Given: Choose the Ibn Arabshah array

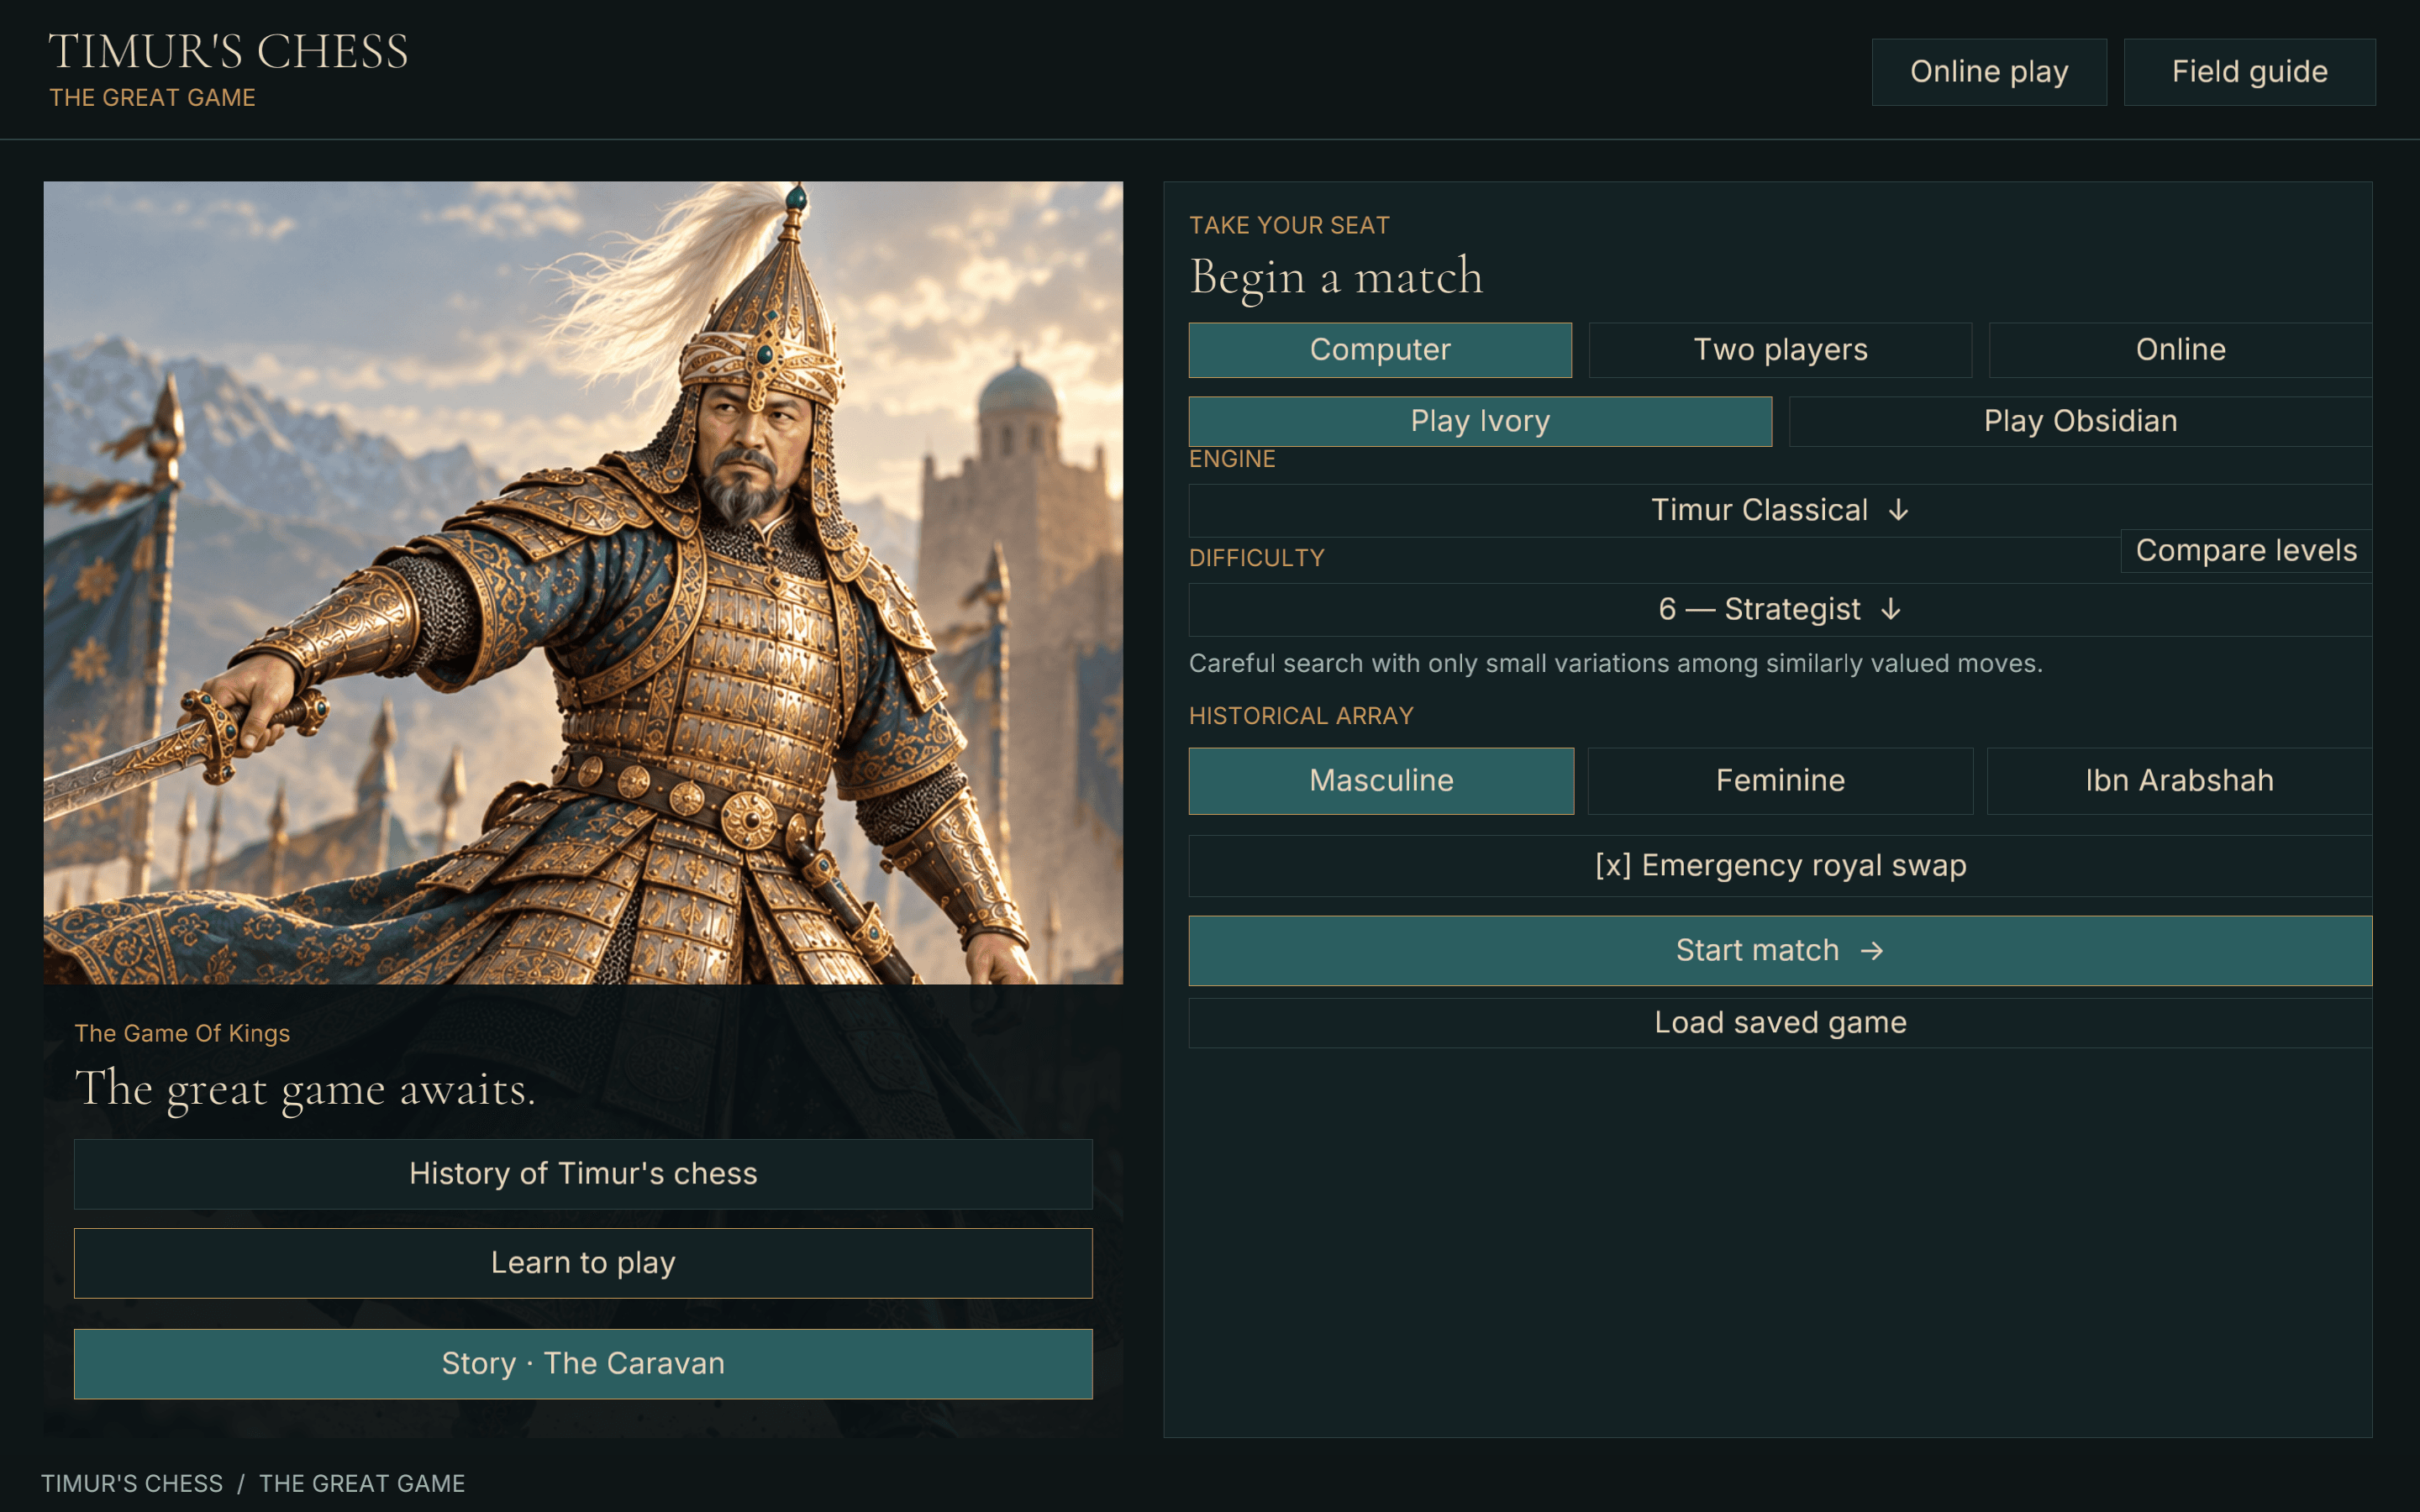Looking at the screenshot, I should [2179, 781].
